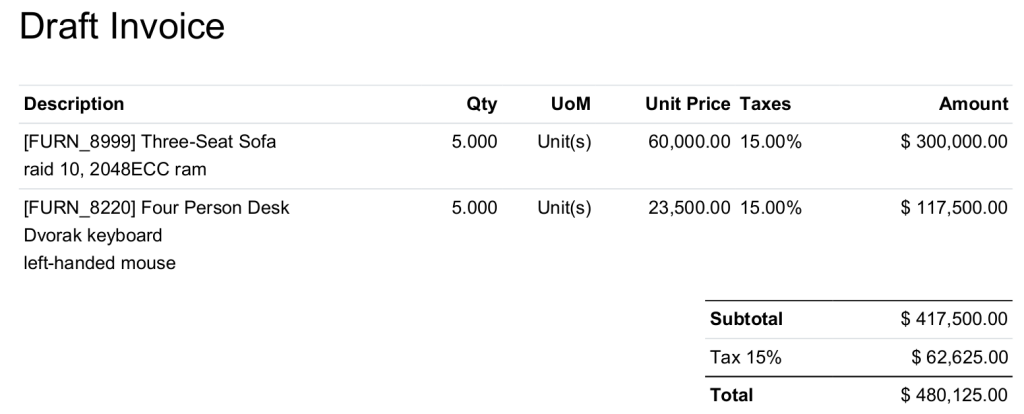
Task: Click the 23,500.00 unit price
Action: [x=689, y=208]
